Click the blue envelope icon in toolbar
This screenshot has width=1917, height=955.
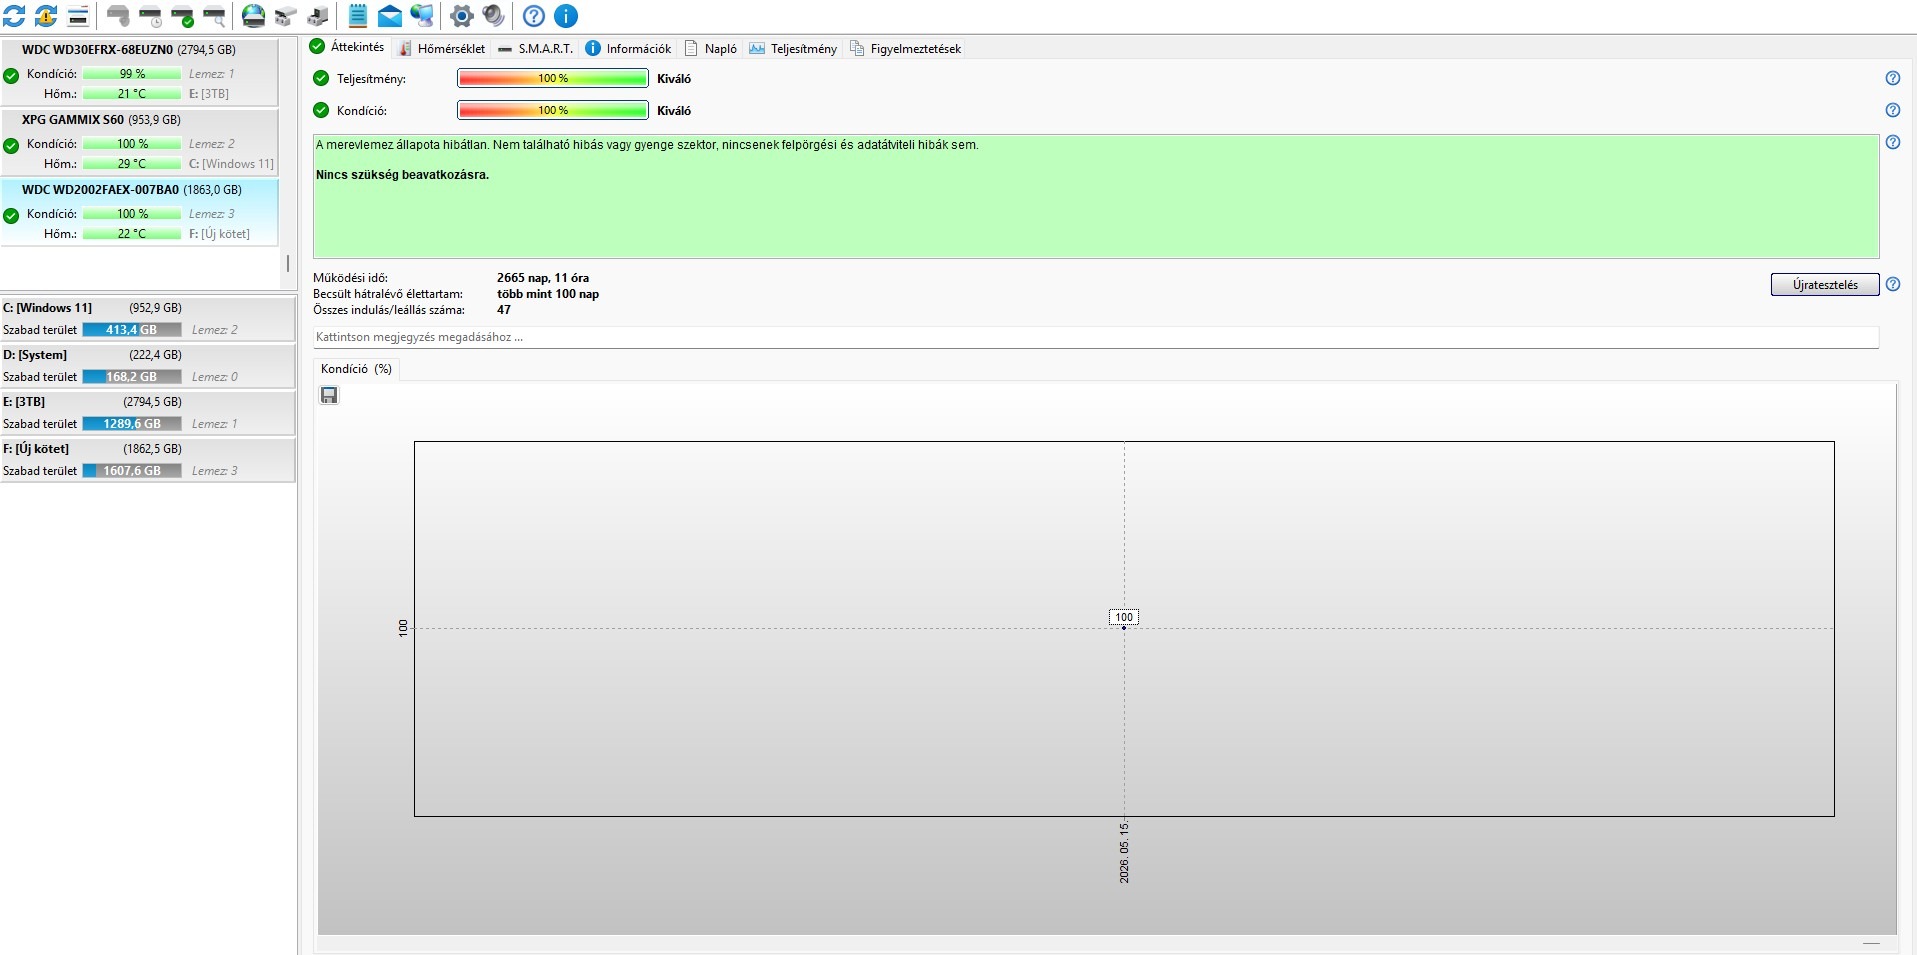[390, 16]
